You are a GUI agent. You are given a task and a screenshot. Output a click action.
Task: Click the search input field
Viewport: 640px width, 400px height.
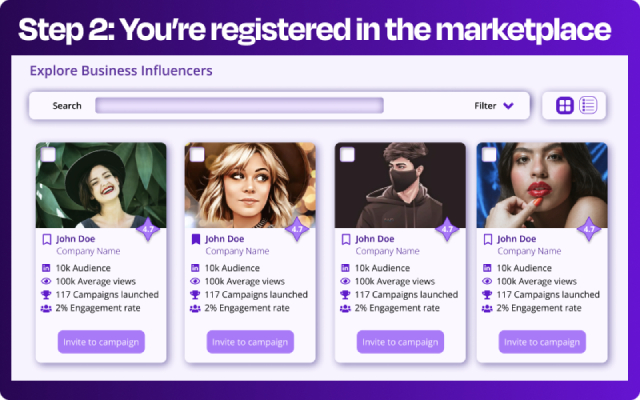[239, 105]
